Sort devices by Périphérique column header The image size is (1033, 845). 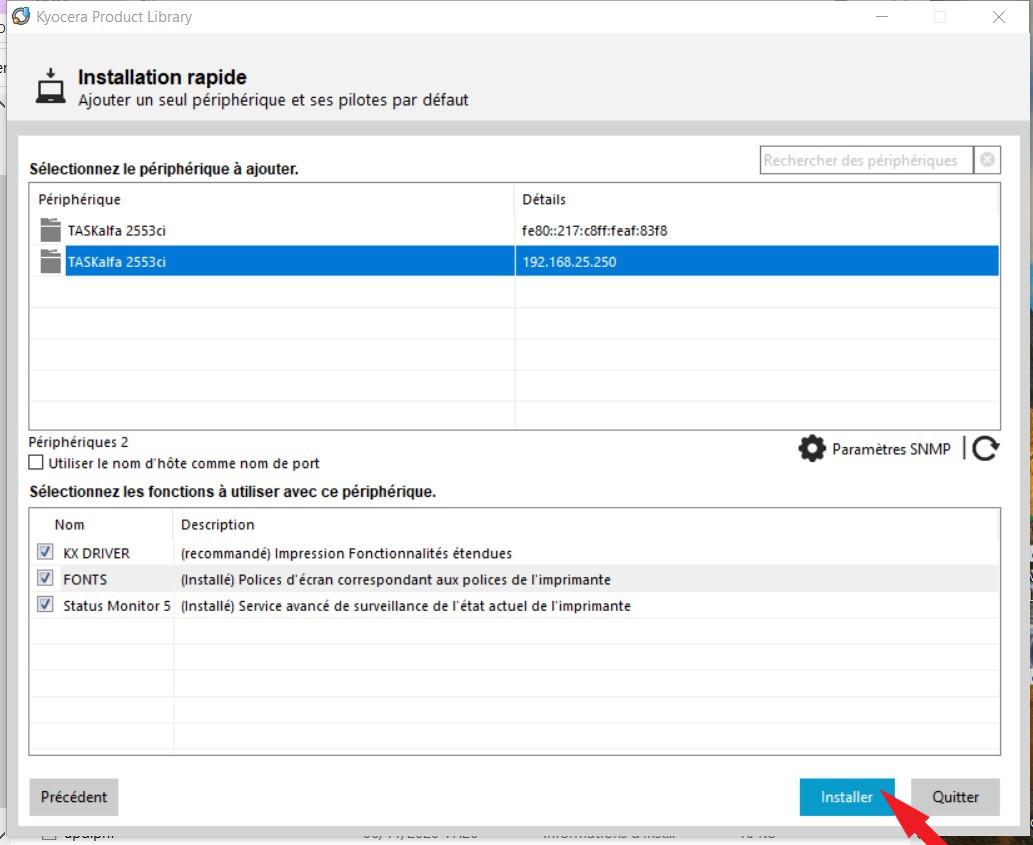(79, 200)
